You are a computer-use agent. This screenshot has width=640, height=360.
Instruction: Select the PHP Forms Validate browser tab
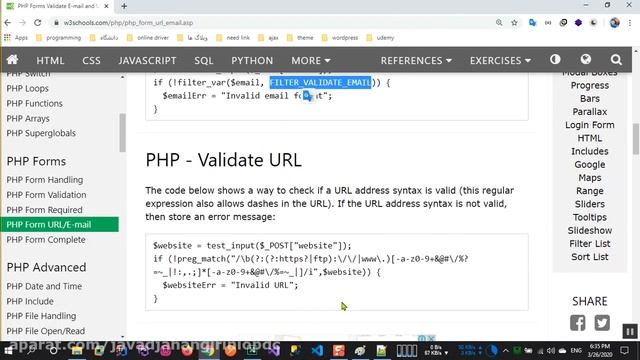point(58,6)
